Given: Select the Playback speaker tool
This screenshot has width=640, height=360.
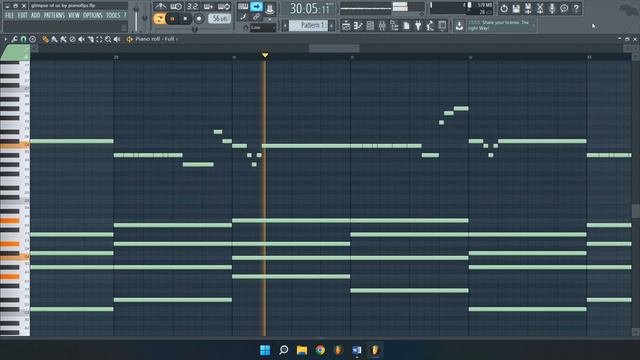Looking at the screenshot, I should 117,39.
